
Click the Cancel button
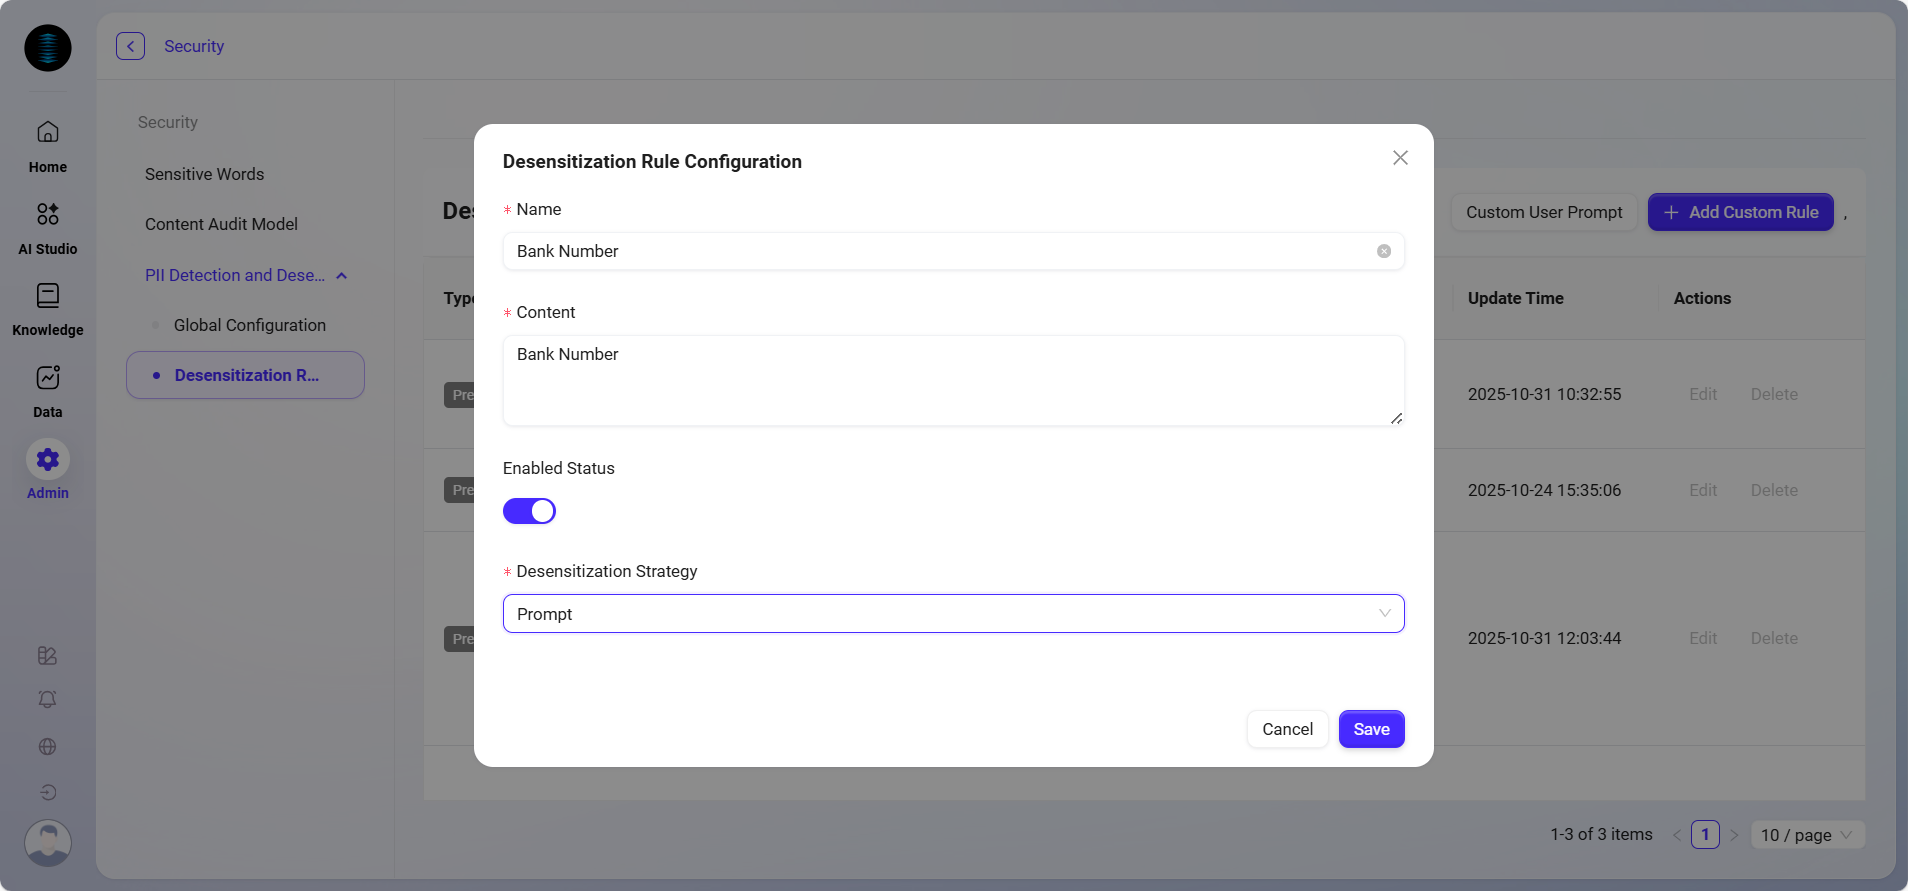(x=1287, y=729)
